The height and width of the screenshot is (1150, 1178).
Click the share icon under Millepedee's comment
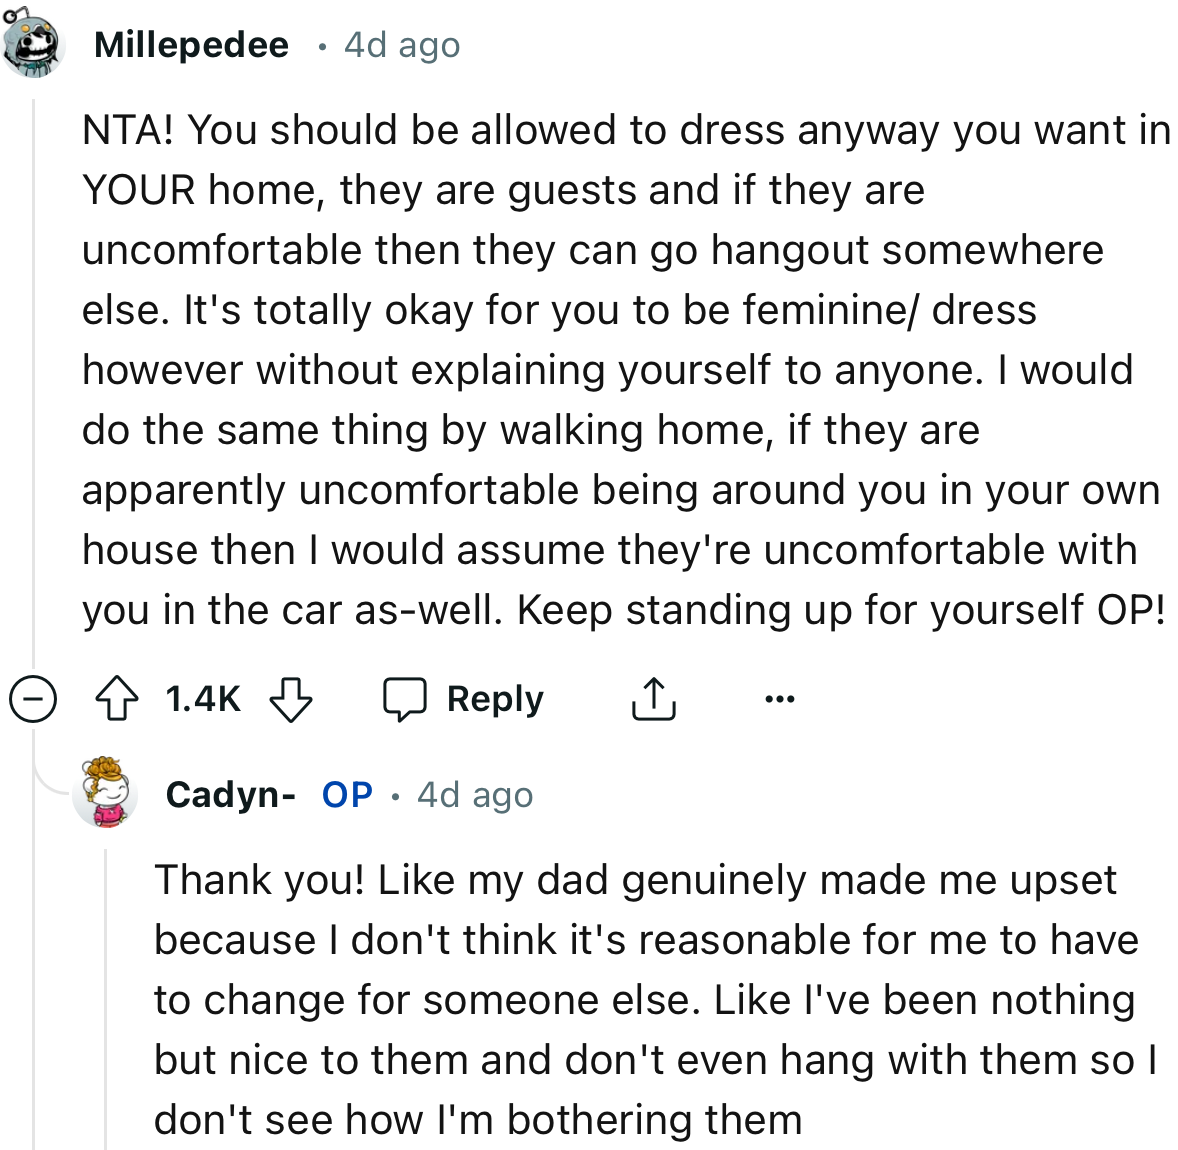click(x=653, y=699)
